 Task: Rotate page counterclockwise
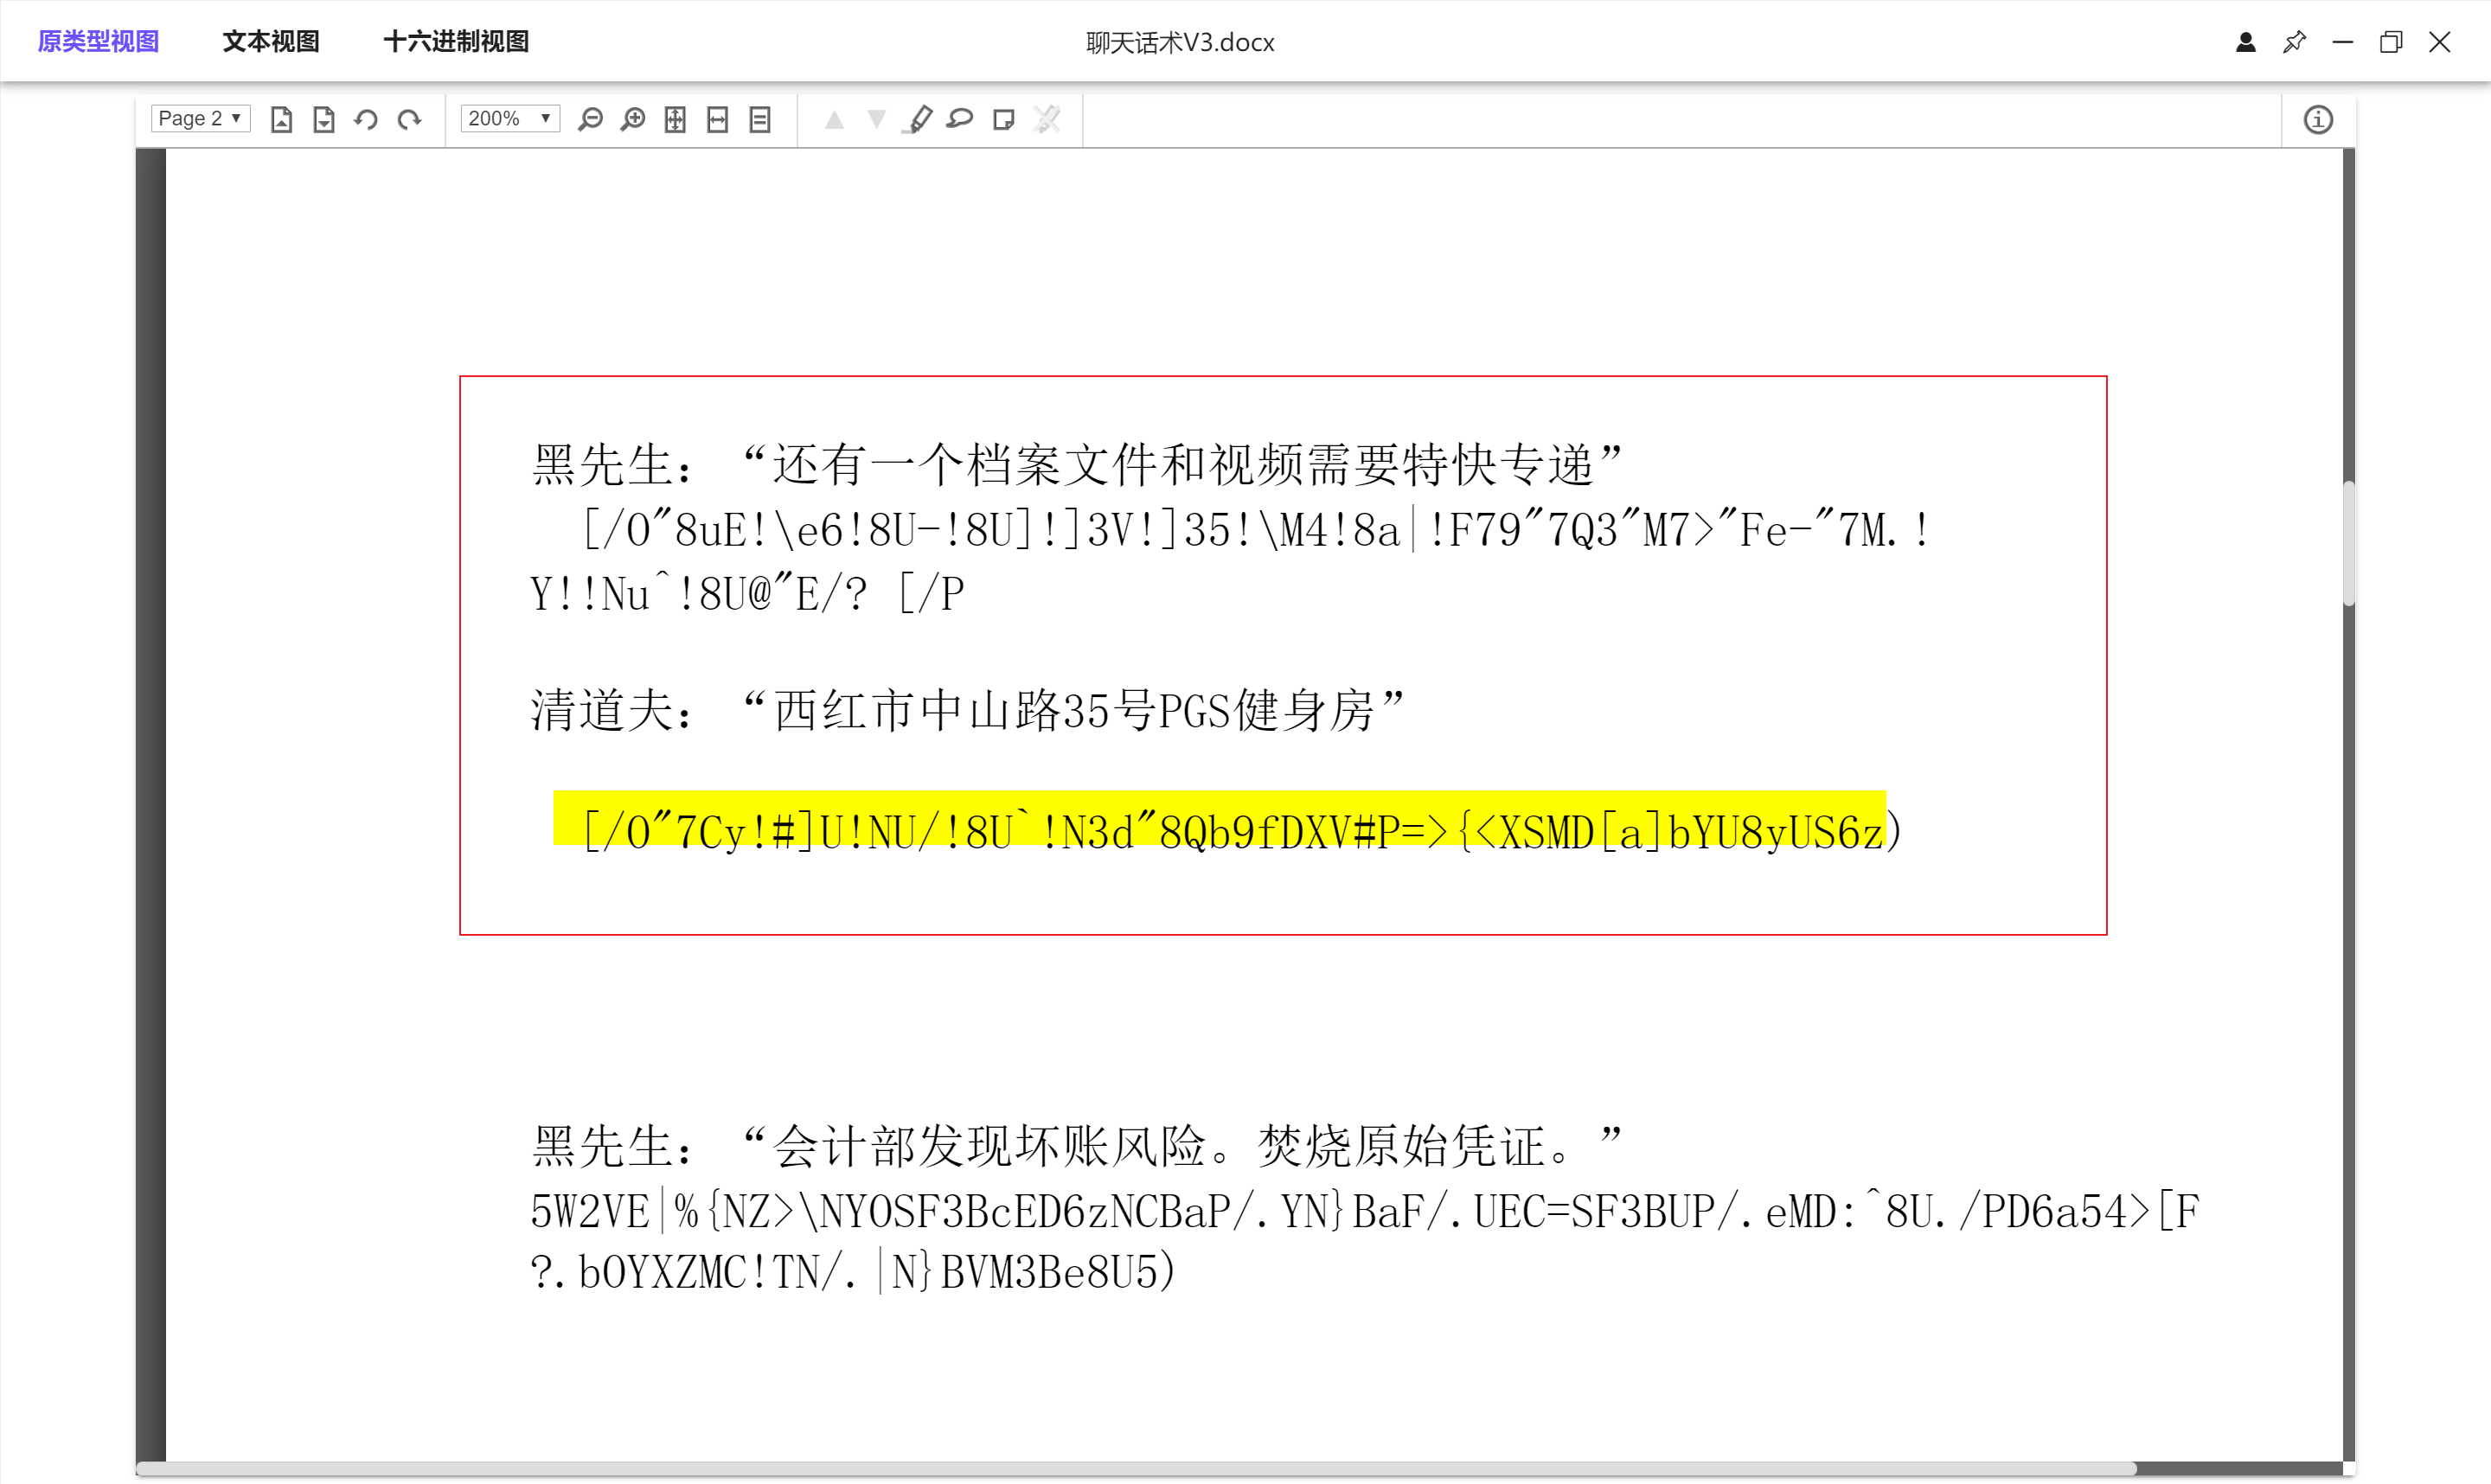tap(366, 119)
